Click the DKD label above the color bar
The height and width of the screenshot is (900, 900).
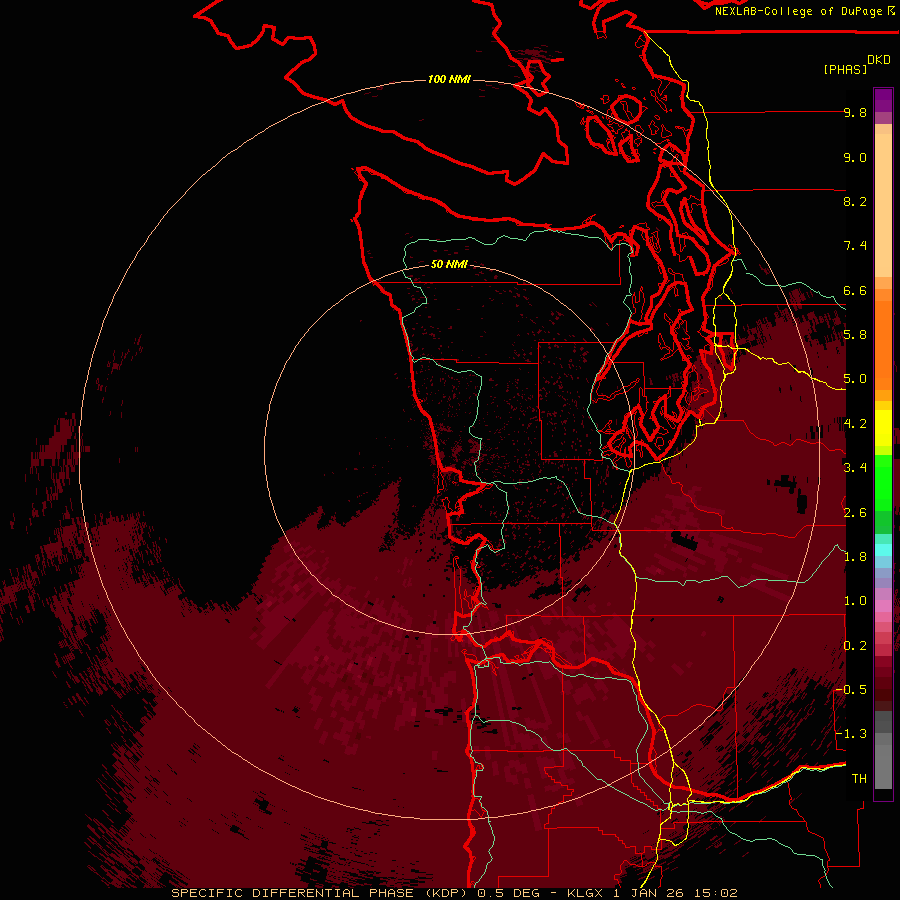coord(879,60)
